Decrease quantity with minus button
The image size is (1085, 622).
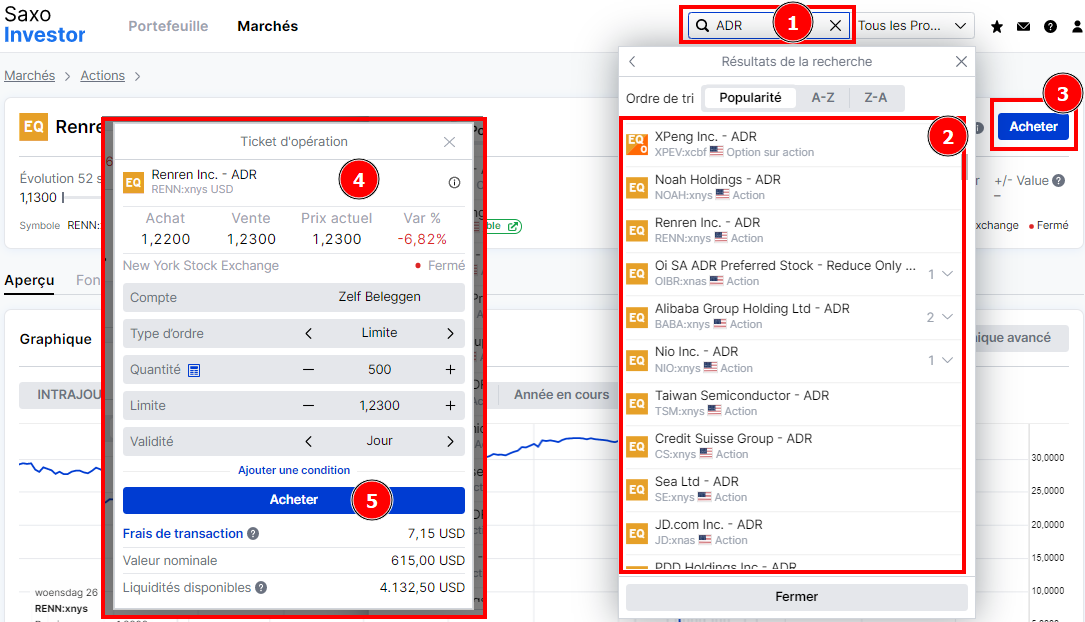[309, 369]
